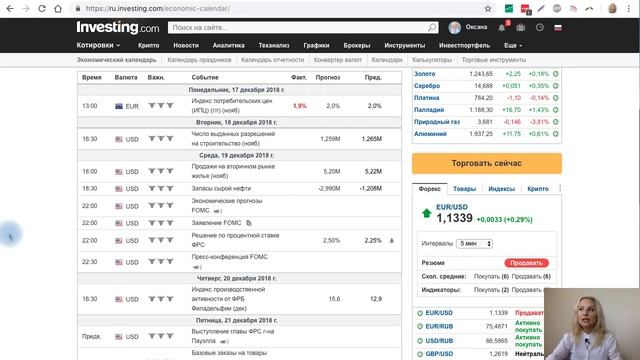Open event Выступление главы ФРС г-на Пауэлла
The width and height of the screenshot is (640, 360).
(233, 336)
